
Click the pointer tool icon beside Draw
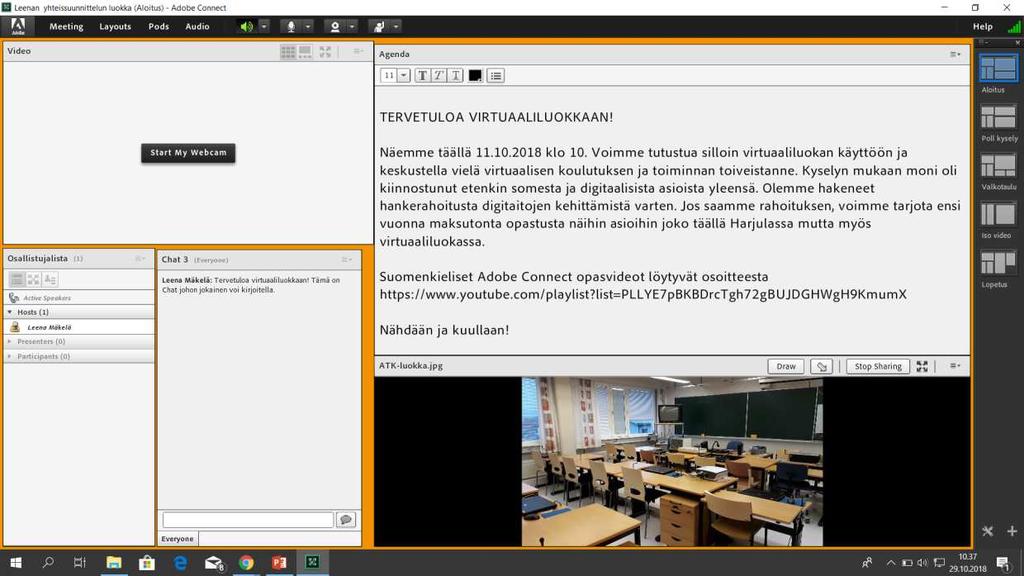(x=822, y=366)
